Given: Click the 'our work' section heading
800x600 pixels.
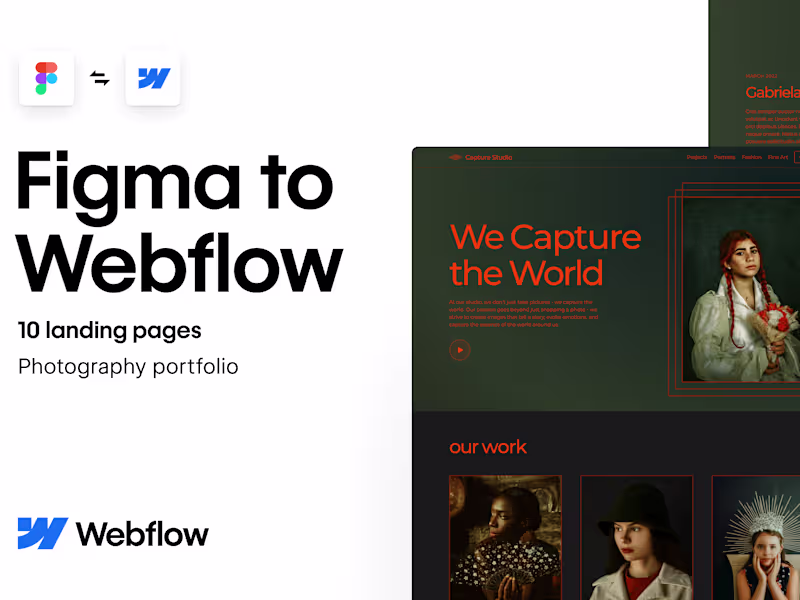Looking at the screenshot, I should pos(488,447).
